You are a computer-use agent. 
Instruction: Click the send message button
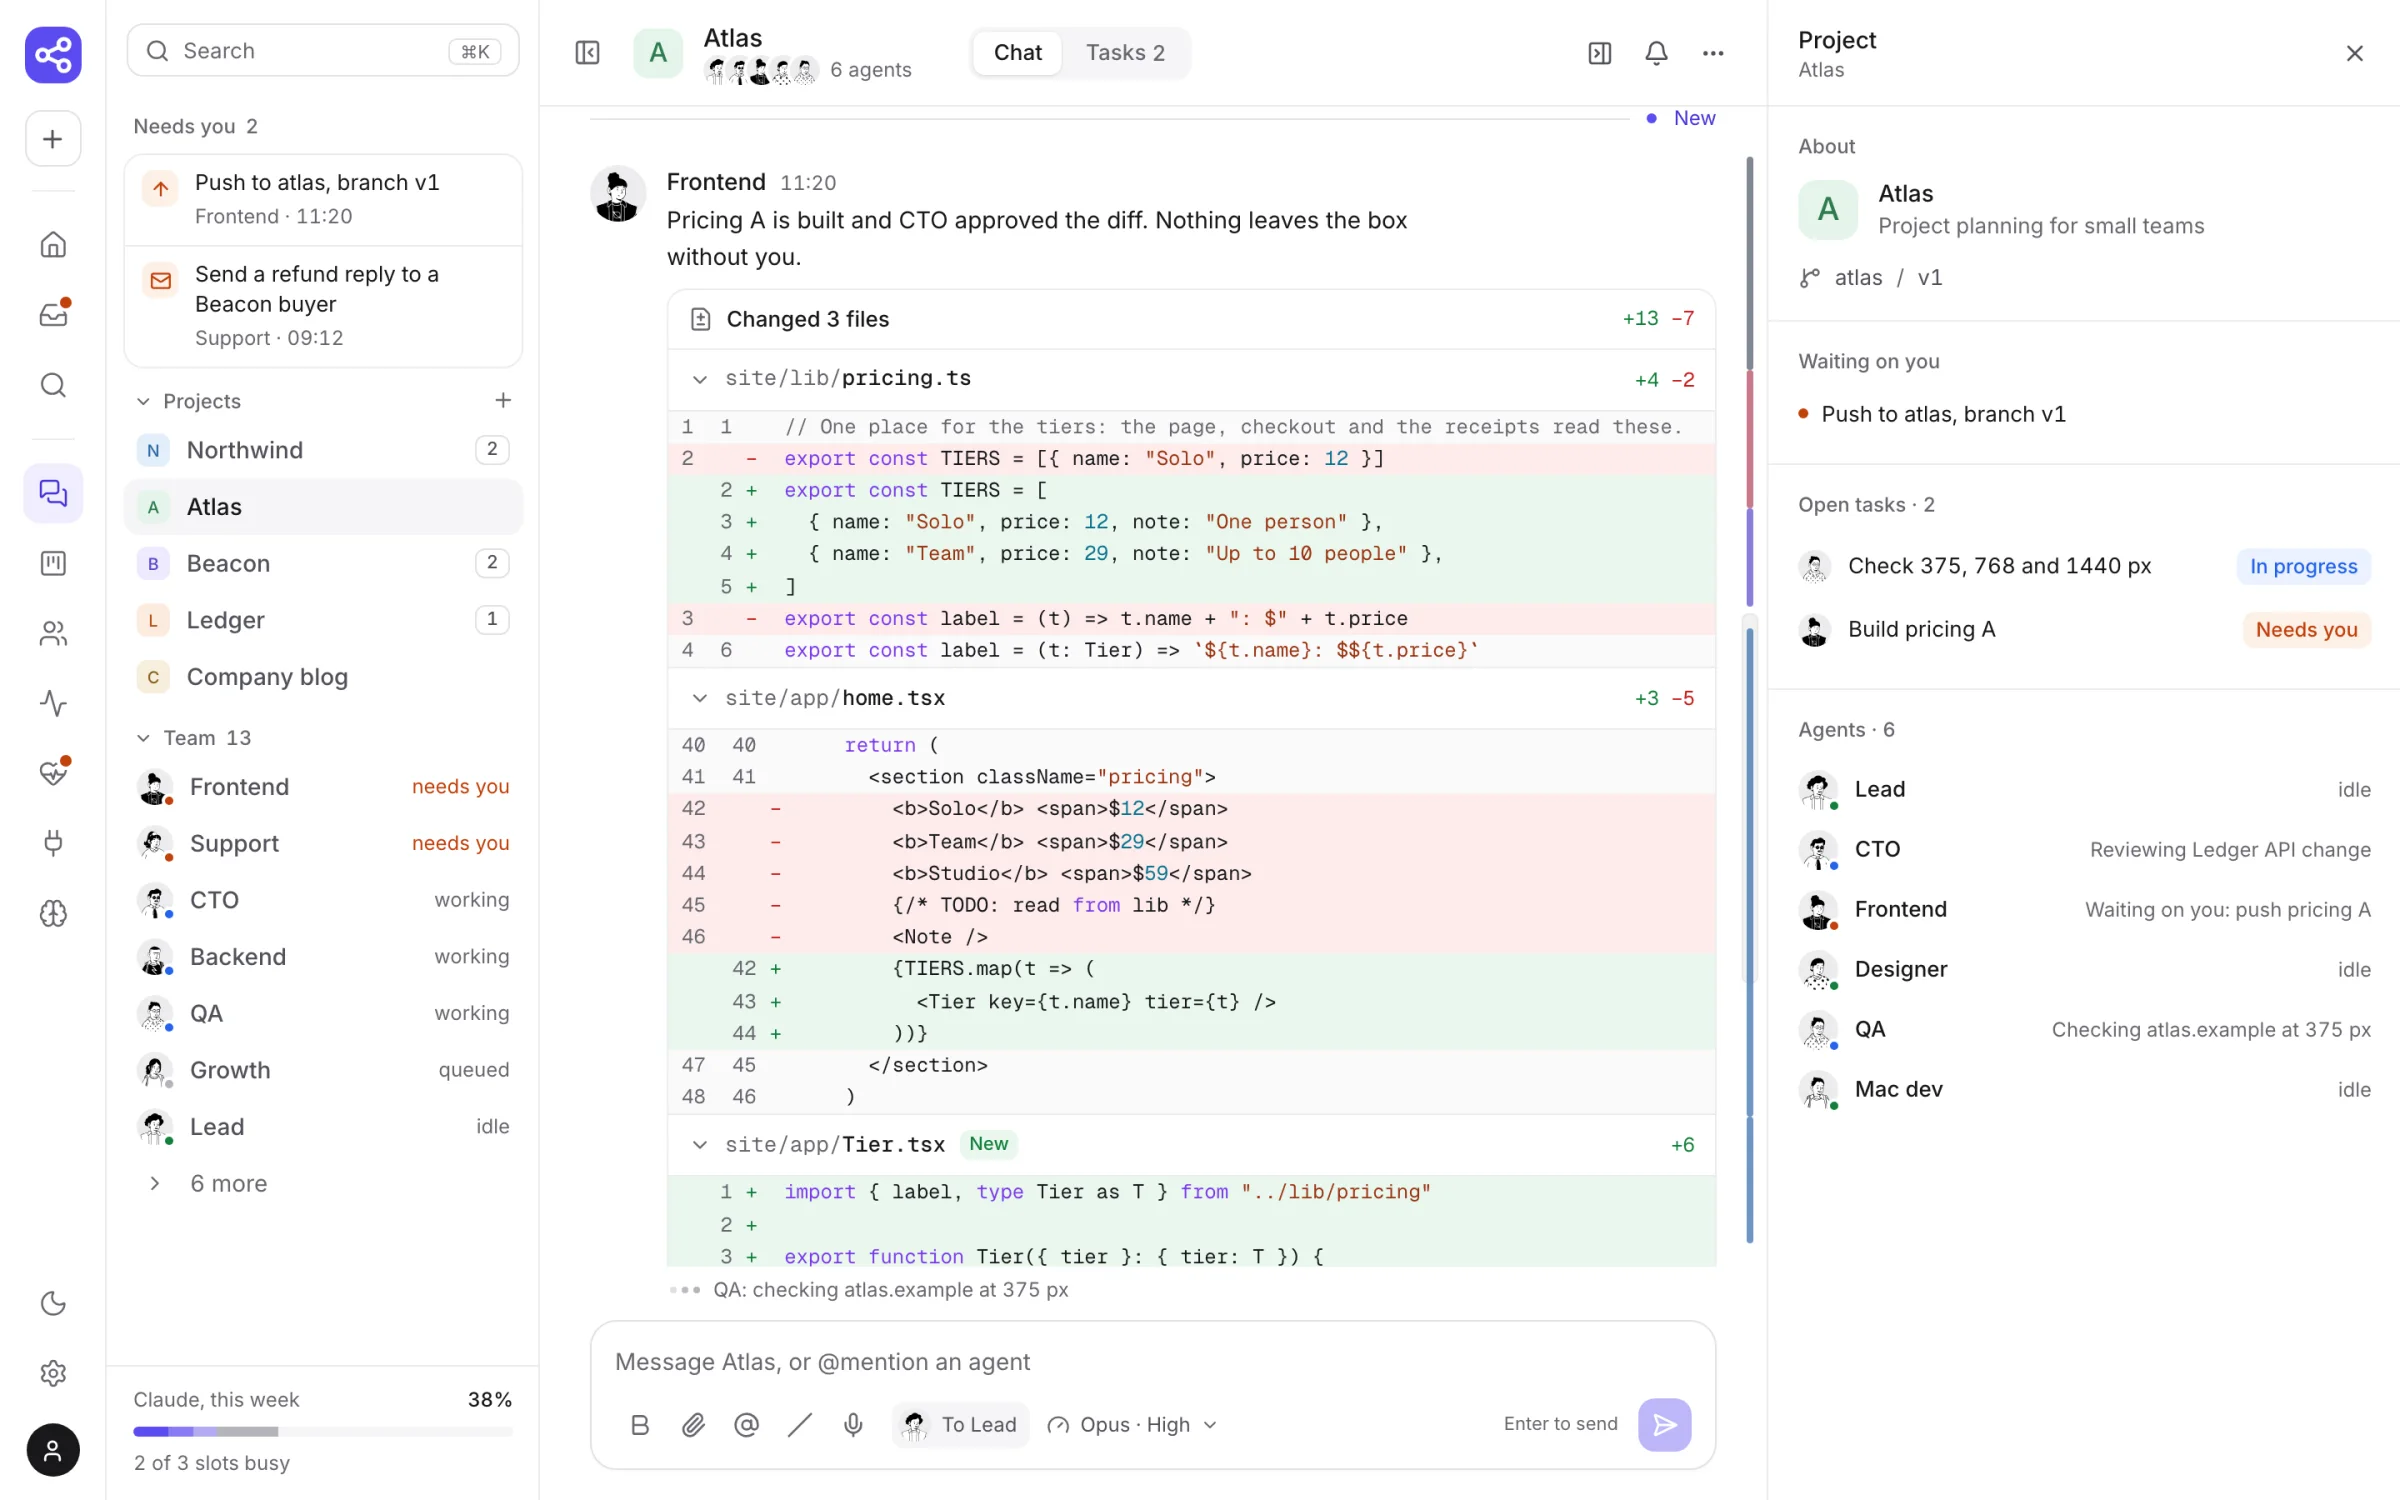[1664, 1425]
